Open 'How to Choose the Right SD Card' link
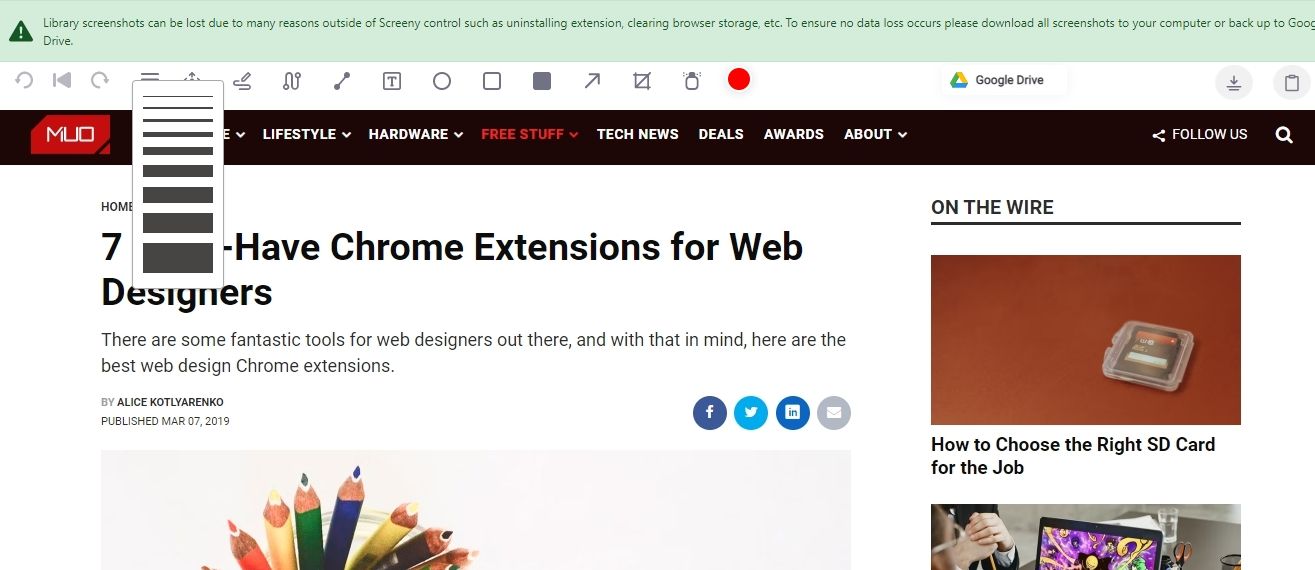 (x=1073, y=456)
